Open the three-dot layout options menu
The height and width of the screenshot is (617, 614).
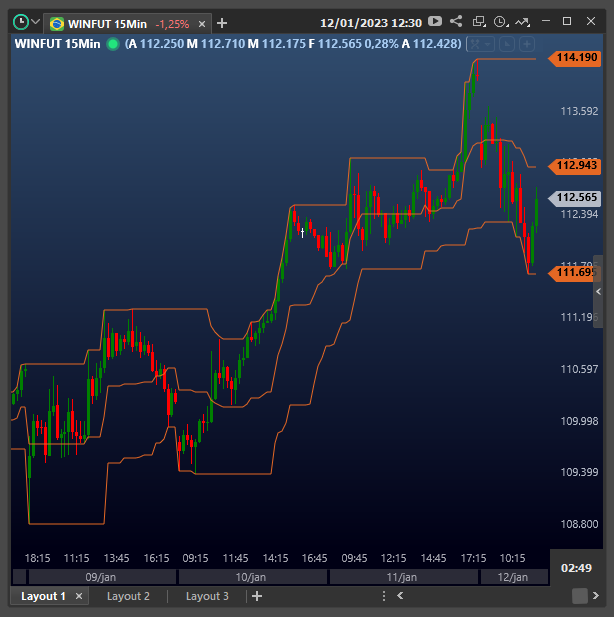(383, 596)
